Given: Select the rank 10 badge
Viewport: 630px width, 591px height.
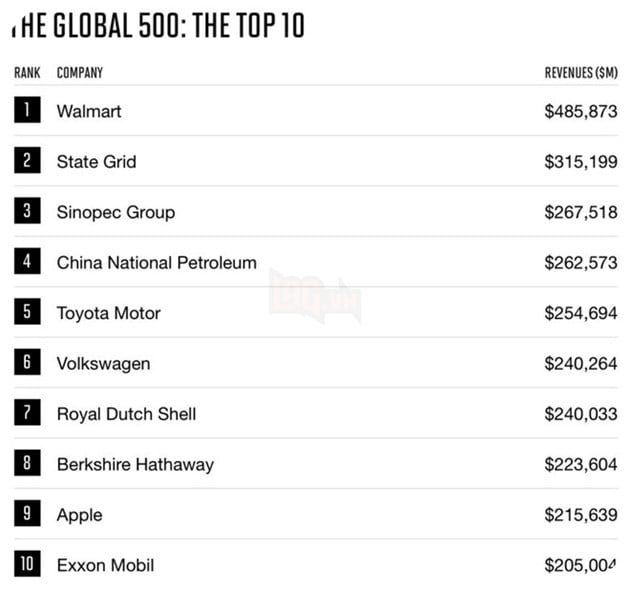Looking at the screenshot, I should coord(27,564).
